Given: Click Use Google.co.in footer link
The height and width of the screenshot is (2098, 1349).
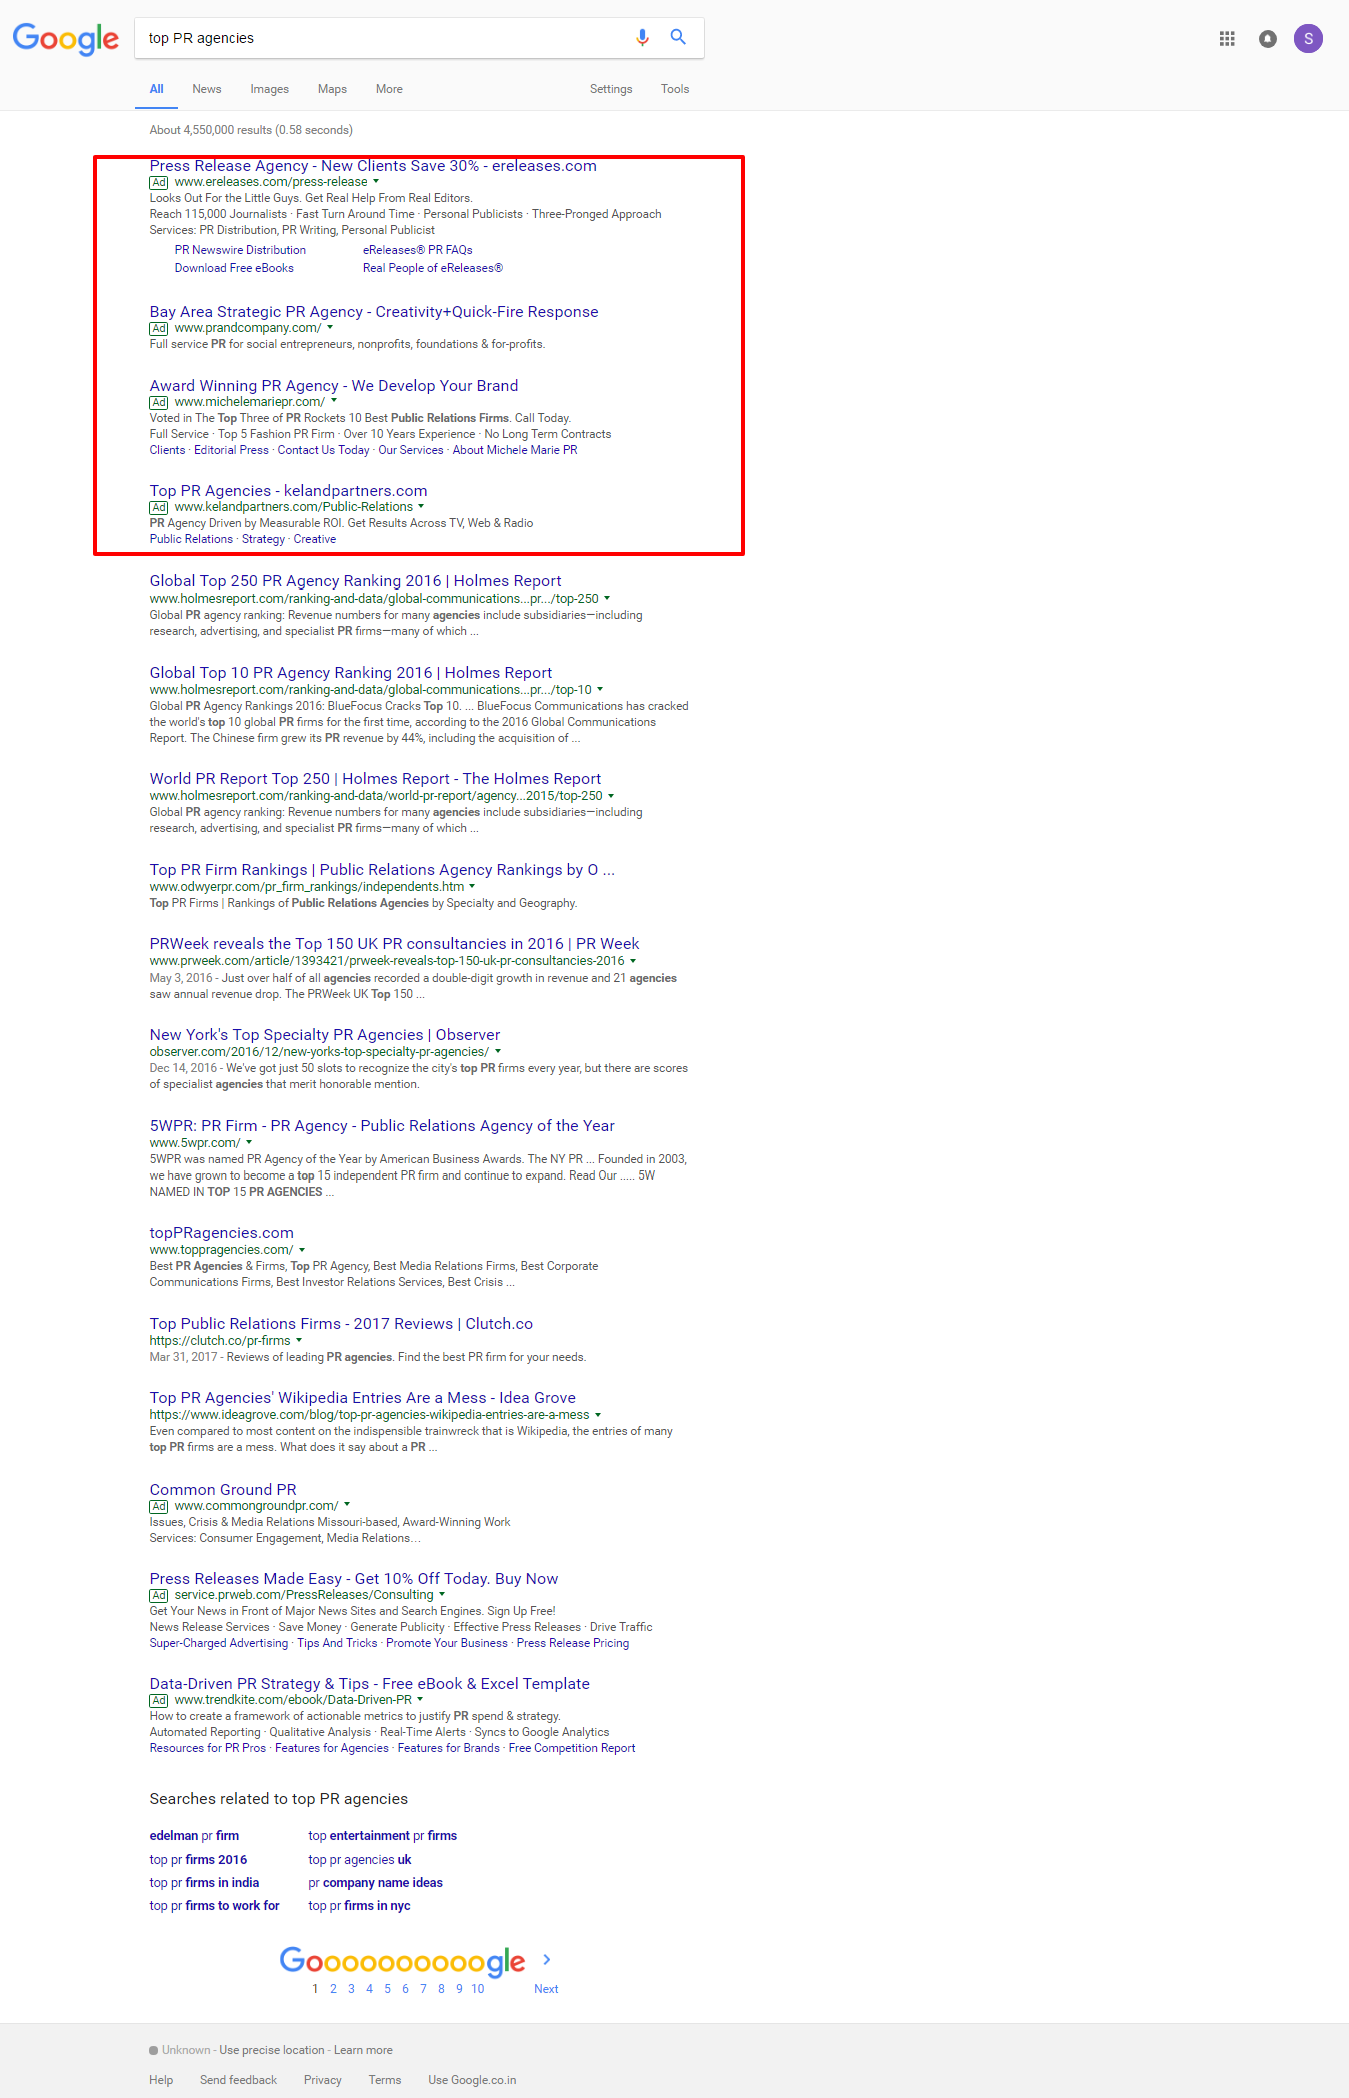Looking at the screenshot, I should 472,2080.
